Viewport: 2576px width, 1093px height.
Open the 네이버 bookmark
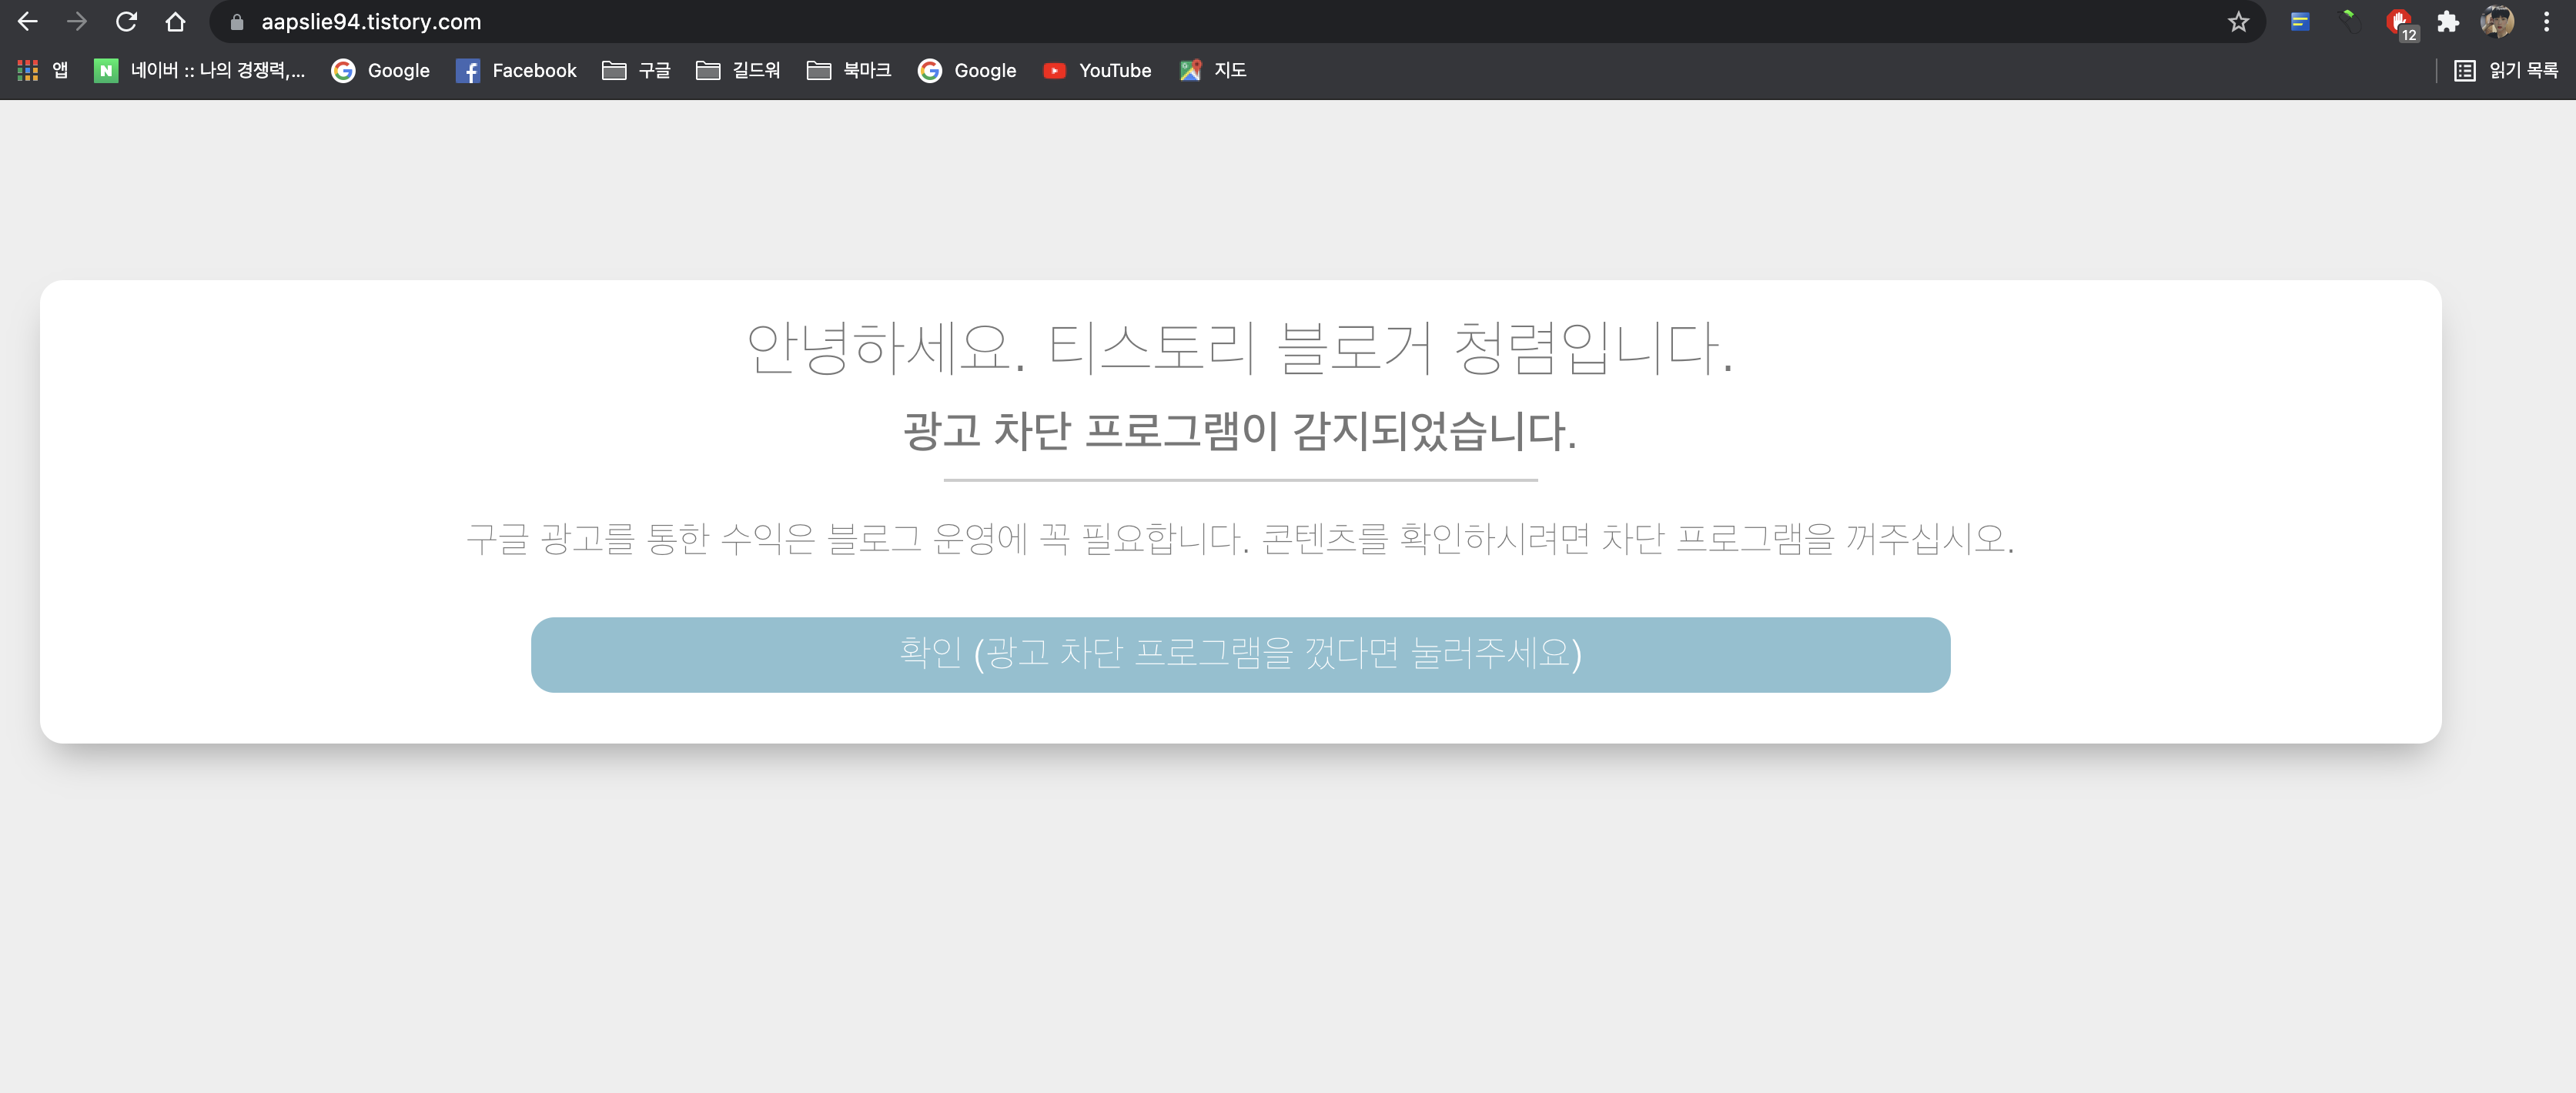pyautogui.click(x=200, y=71)
